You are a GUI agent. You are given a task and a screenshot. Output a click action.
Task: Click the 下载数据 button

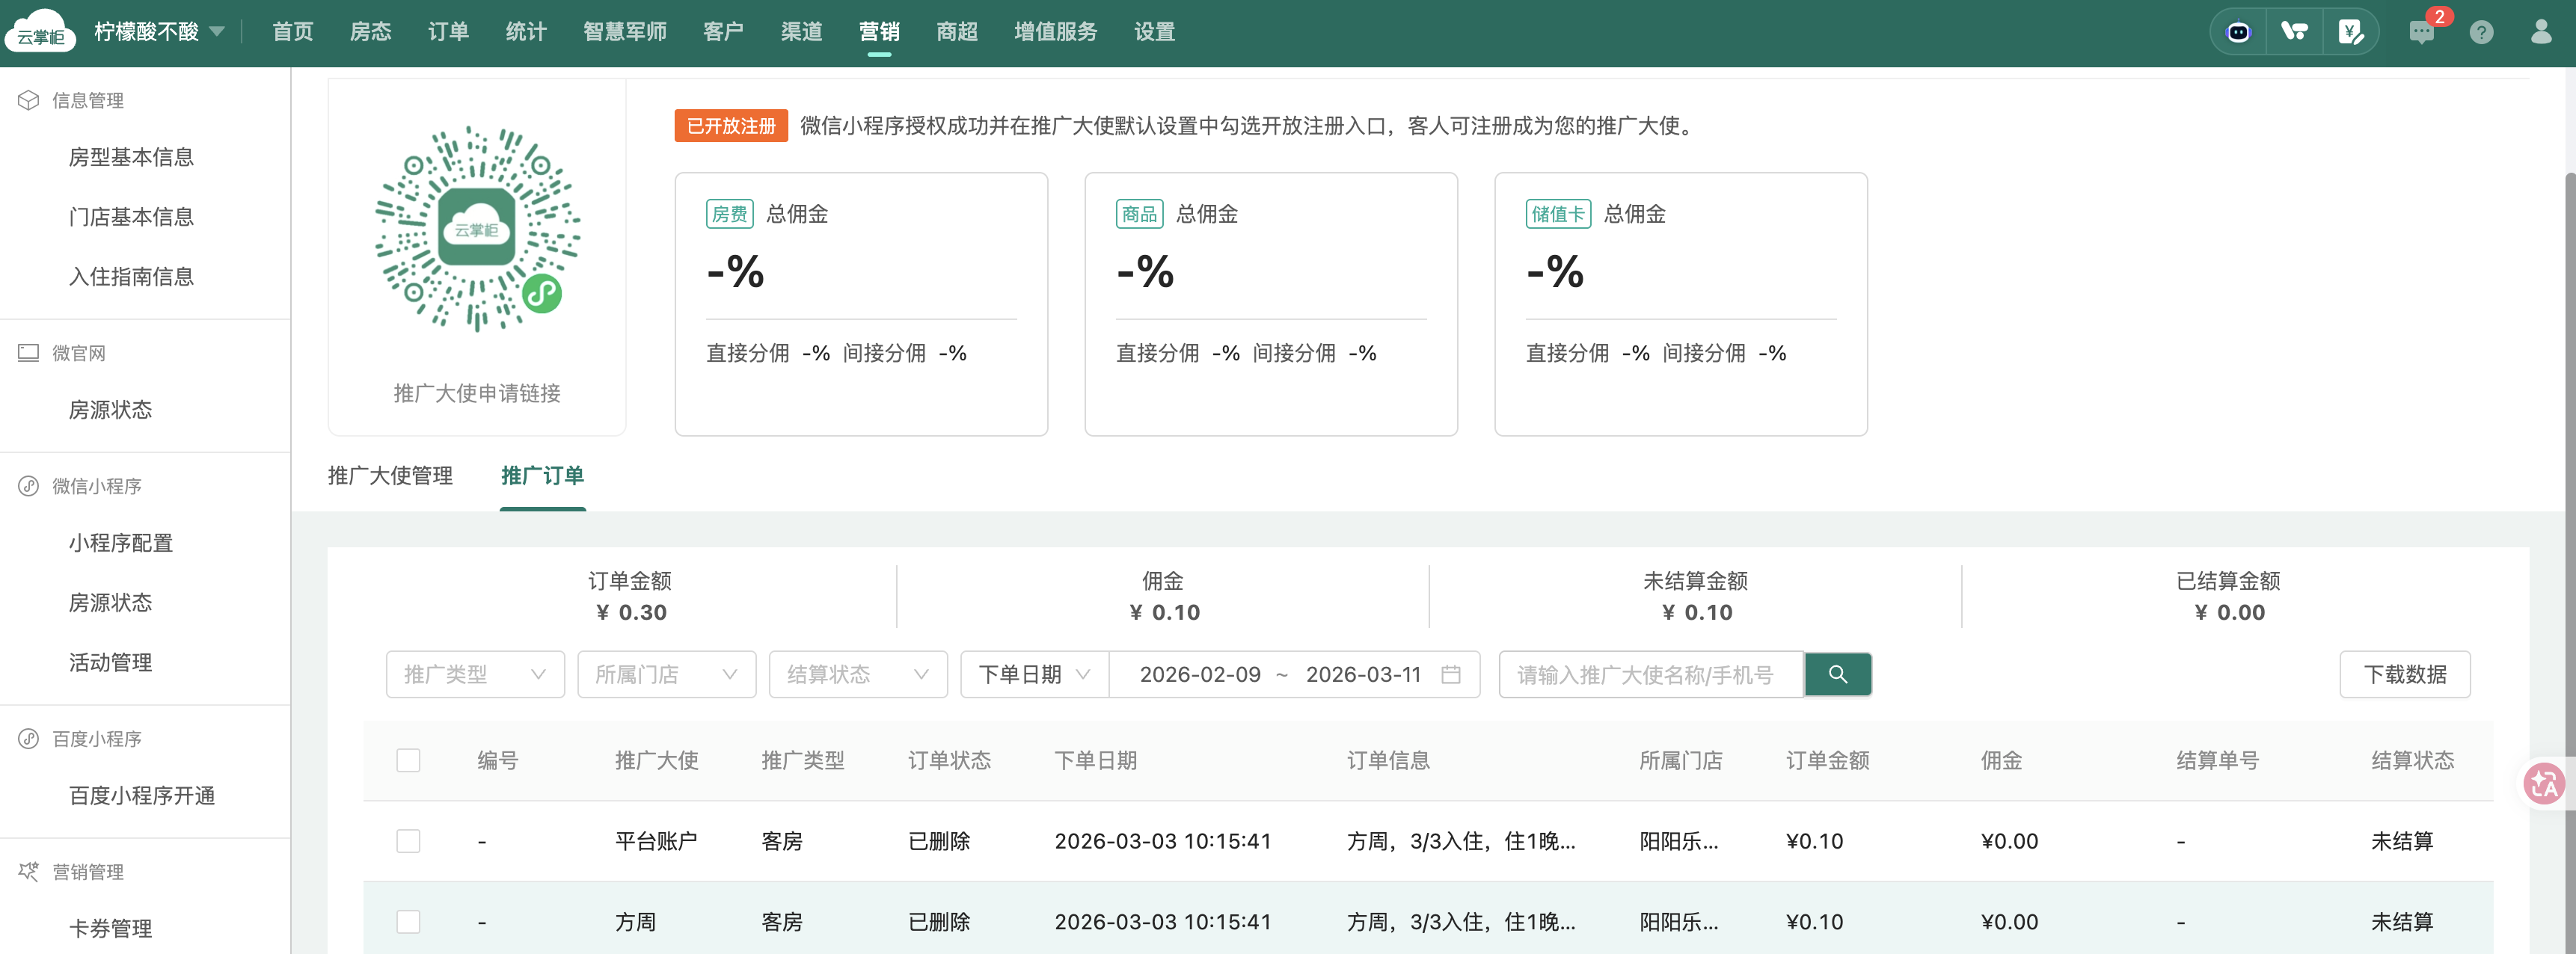coord(2404,674)
